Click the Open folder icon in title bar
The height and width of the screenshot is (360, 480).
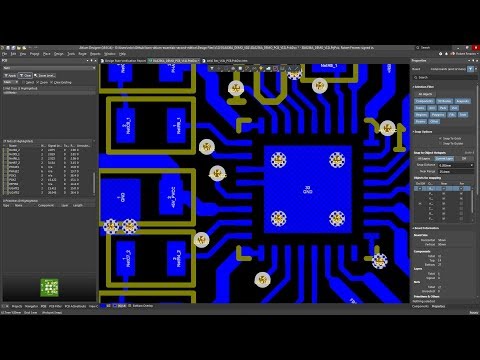(x=19, y=48)
